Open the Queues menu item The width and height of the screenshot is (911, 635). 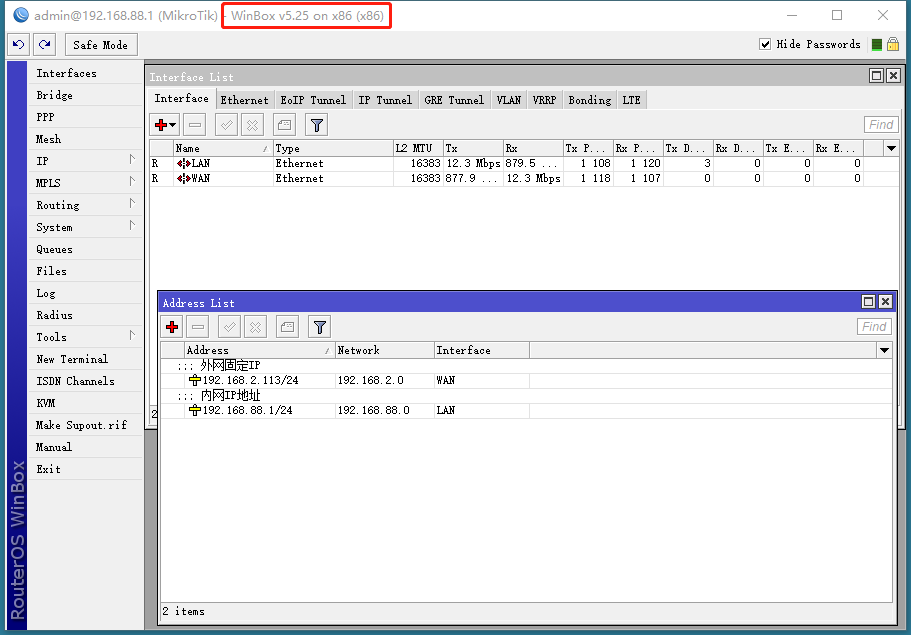pyautogui.click(x=85, y=250)
